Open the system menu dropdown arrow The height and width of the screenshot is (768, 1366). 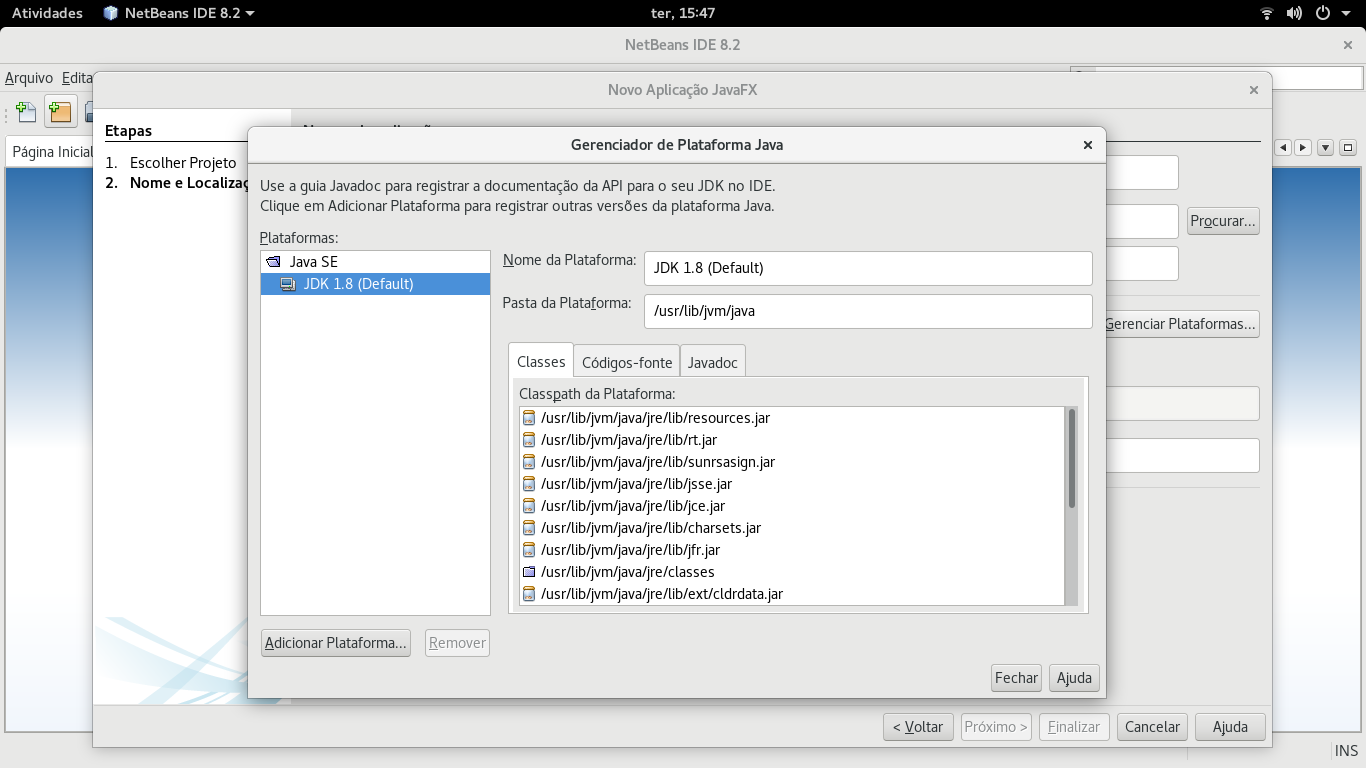coord(1346,13)
